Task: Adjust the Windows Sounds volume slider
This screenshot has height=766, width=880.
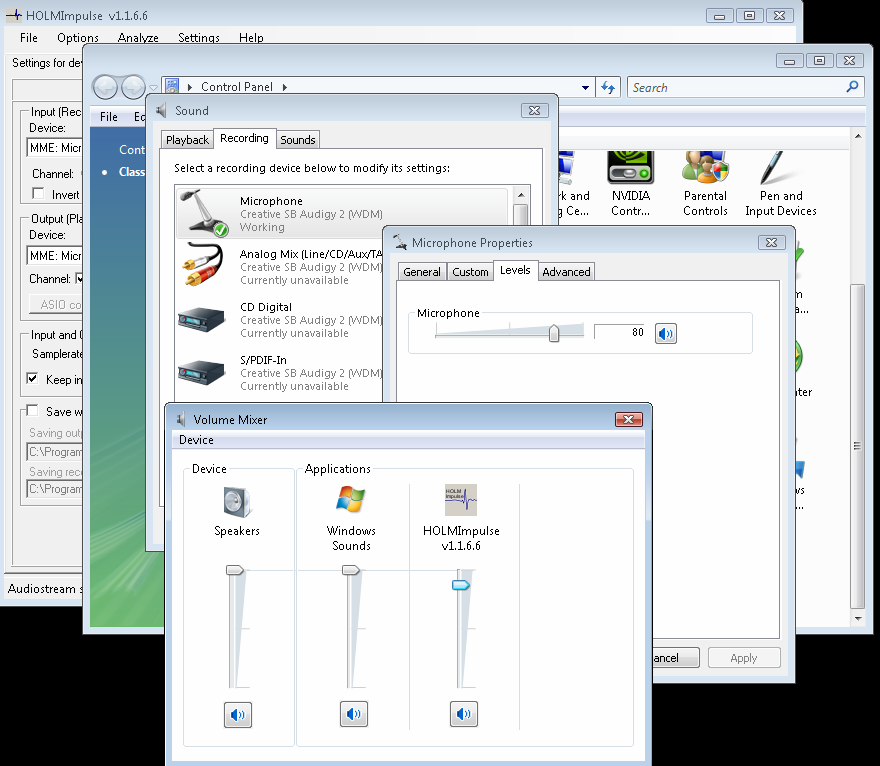Action: (x=351, y=570)
